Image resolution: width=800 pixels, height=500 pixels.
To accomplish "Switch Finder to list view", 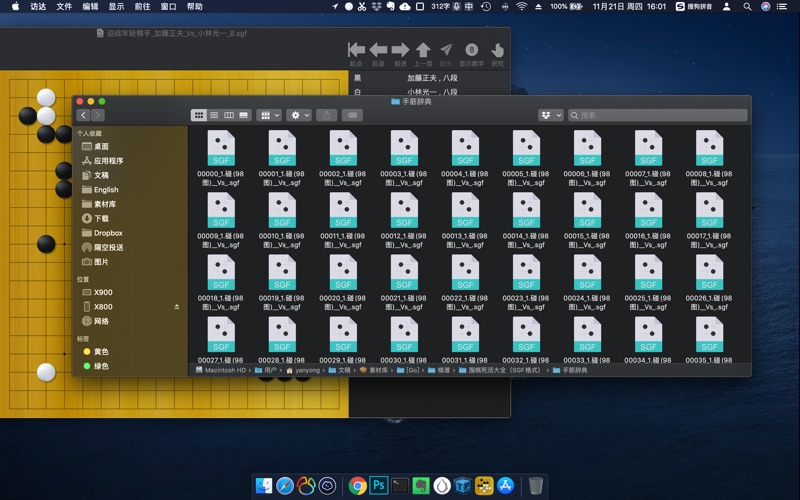I will click(214, 116).
